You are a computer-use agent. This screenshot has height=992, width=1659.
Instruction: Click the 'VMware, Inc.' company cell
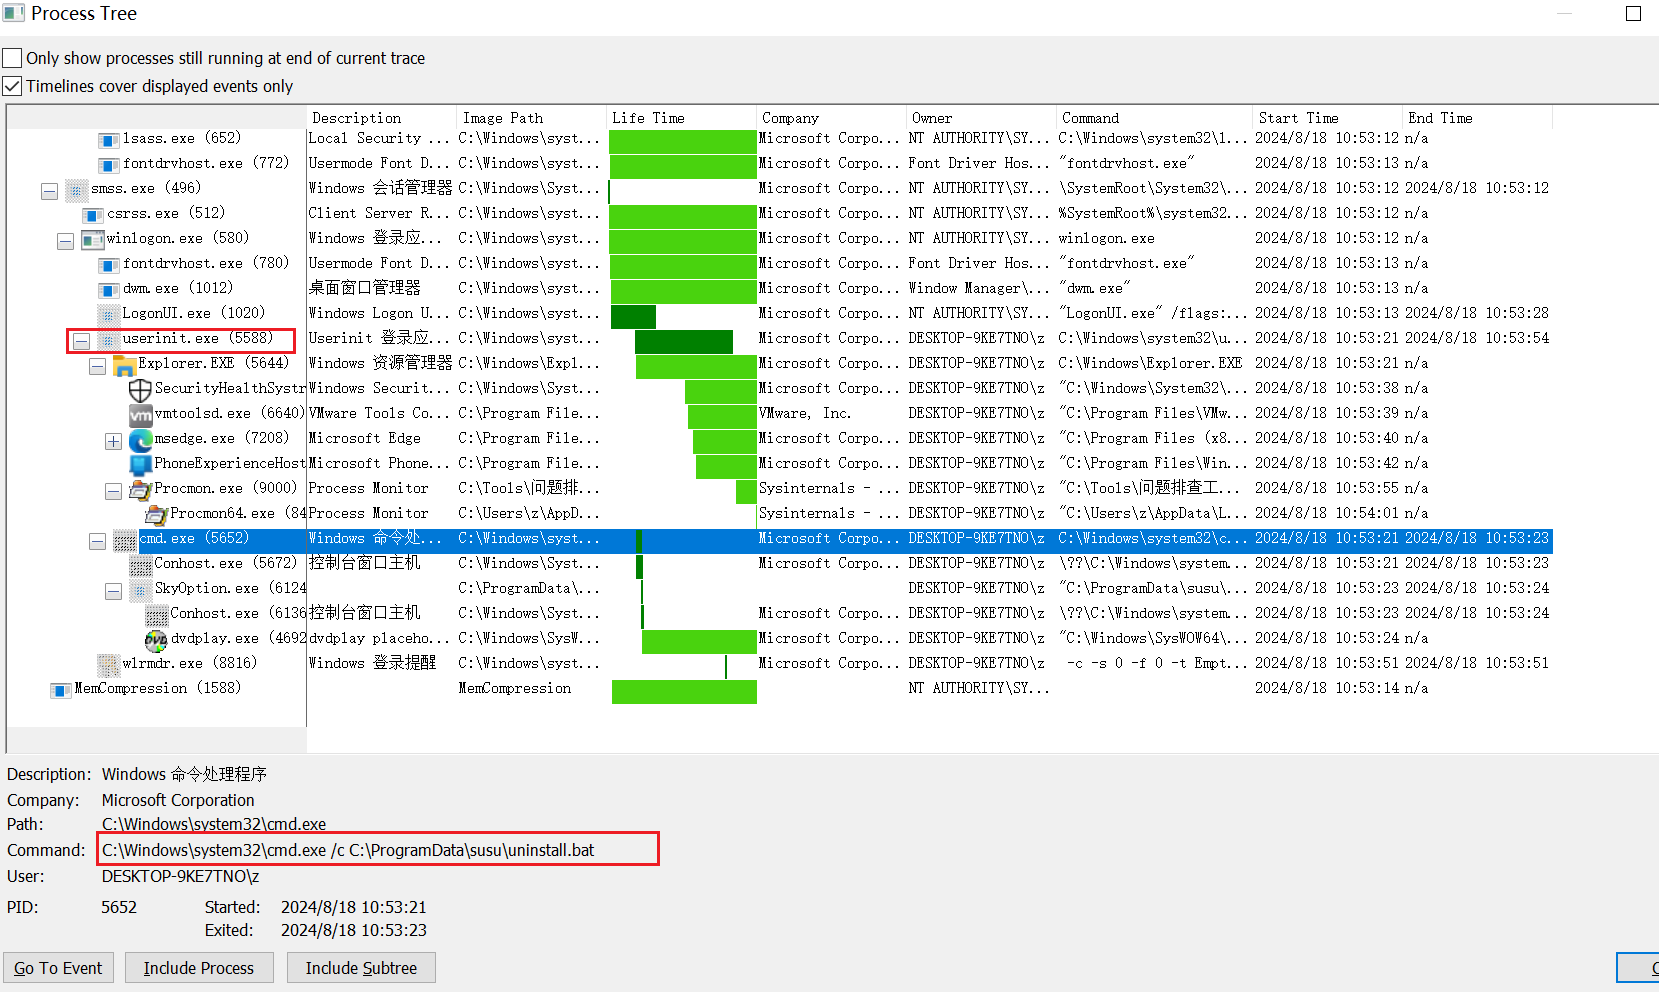(805, 413)
